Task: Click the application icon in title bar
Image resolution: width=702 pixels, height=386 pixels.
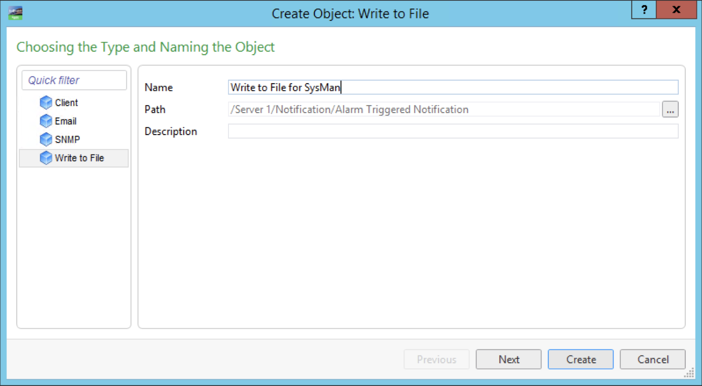Action: [15, 13]
